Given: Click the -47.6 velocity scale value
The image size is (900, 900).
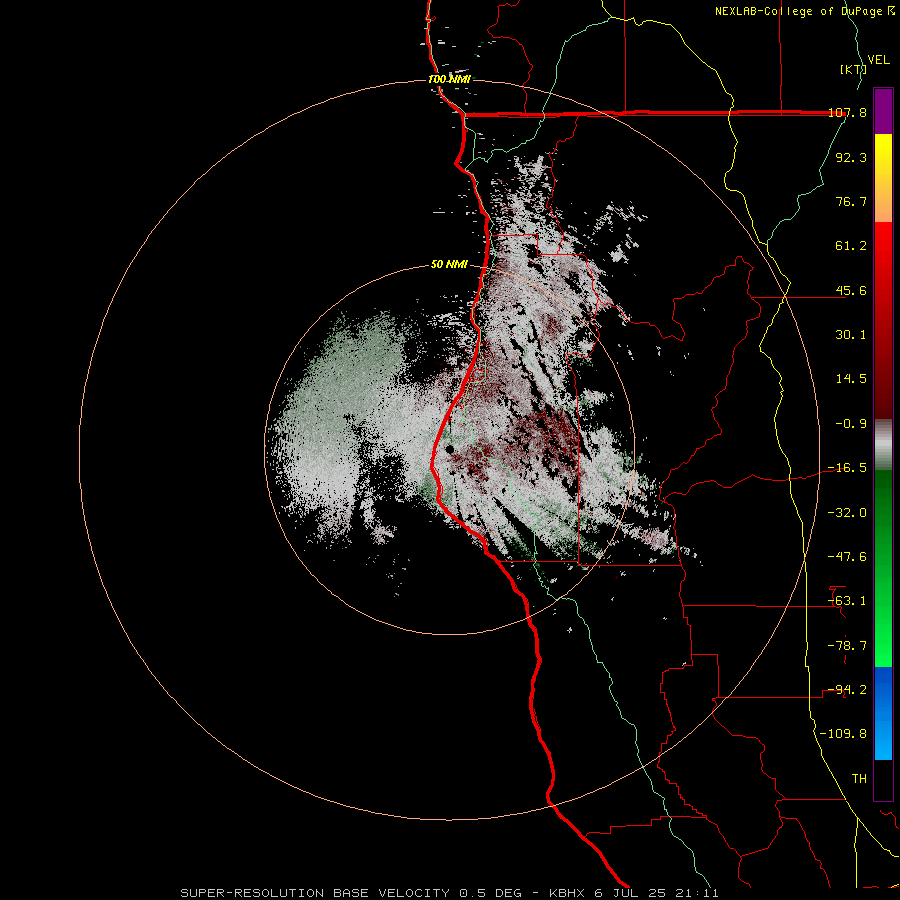Looking at the screenshot, I should (x=847, y=557).
